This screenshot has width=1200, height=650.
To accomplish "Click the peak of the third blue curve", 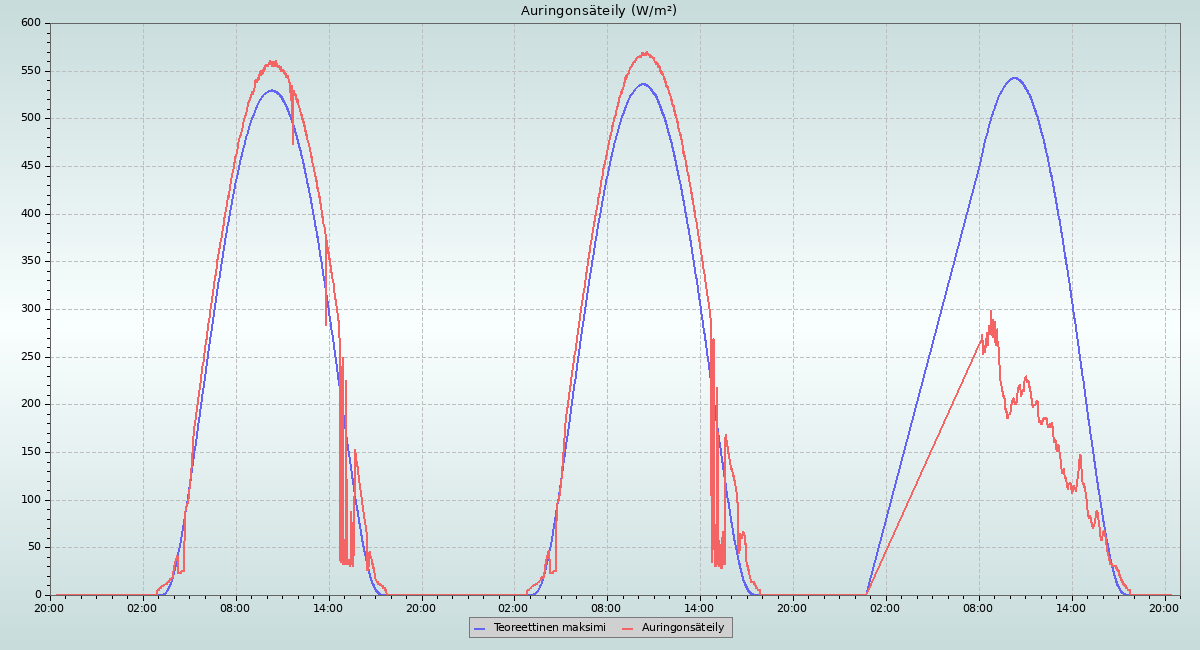I will pyautogui.click(x=1014, y=78).
